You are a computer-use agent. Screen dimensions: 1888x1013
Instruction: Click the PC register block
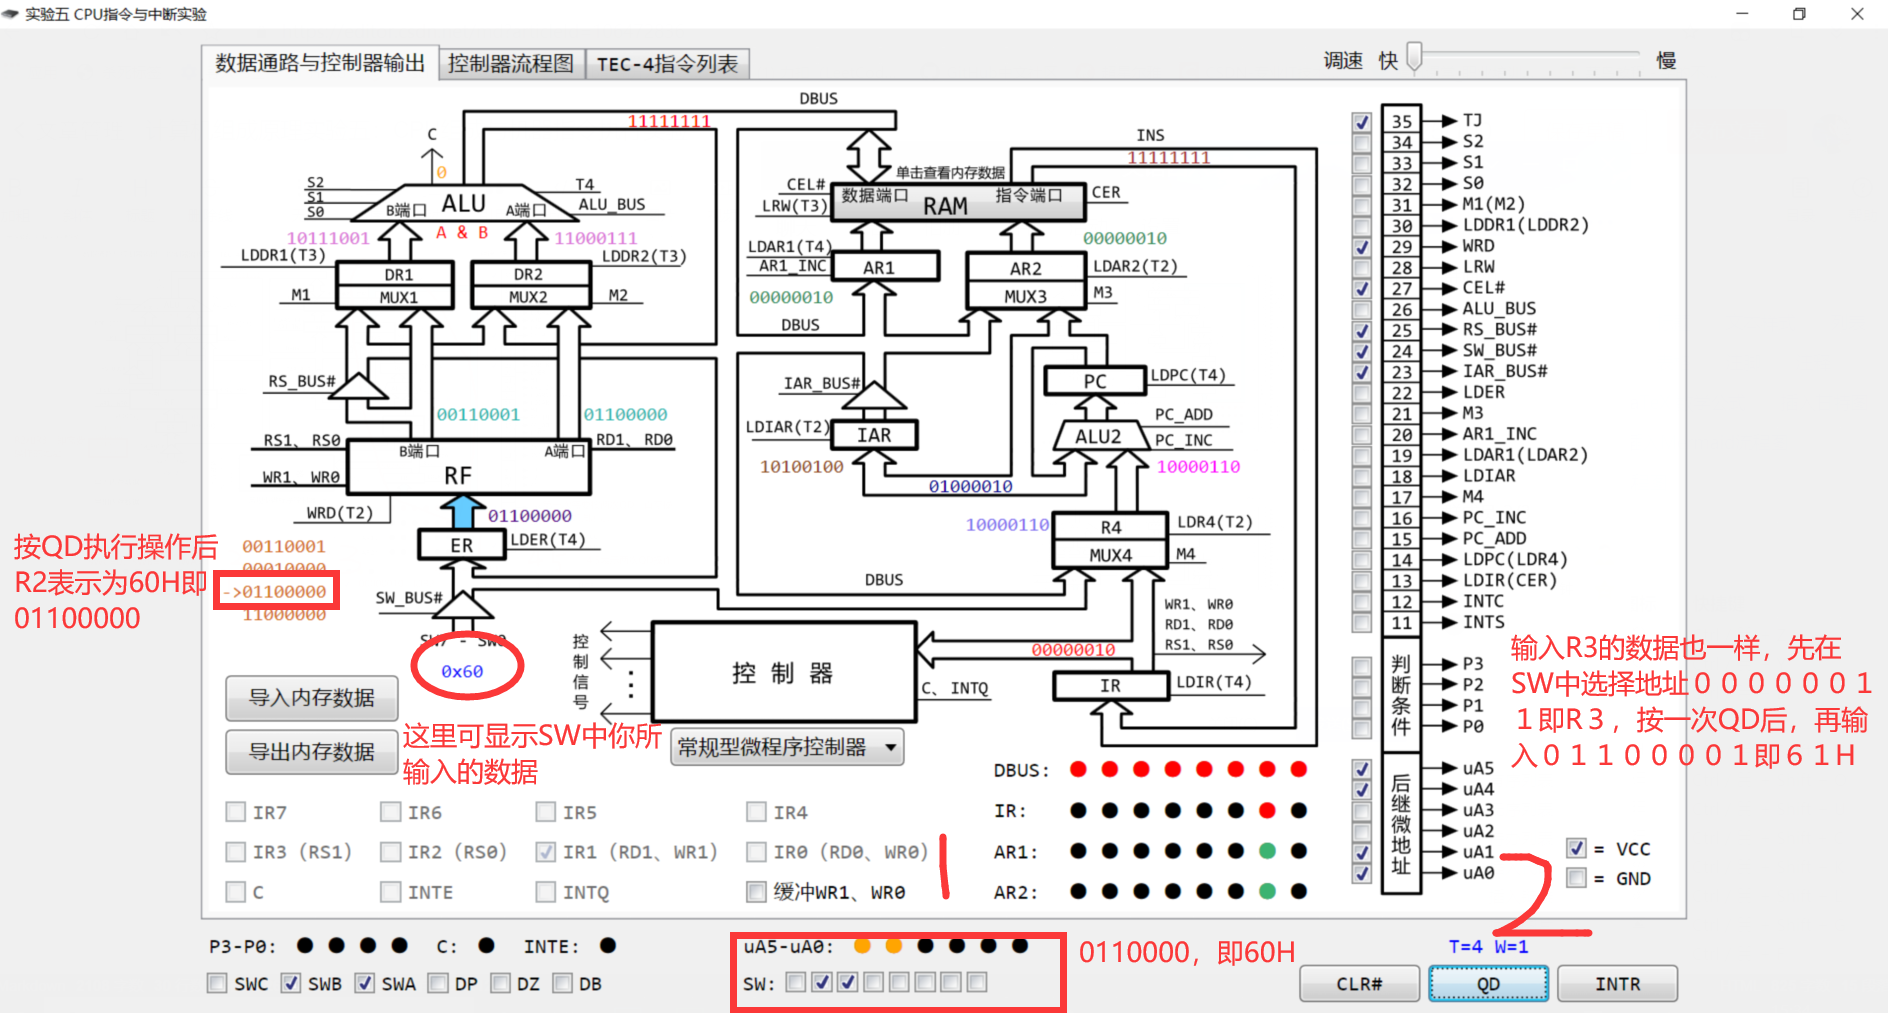tap(1095, 381)
